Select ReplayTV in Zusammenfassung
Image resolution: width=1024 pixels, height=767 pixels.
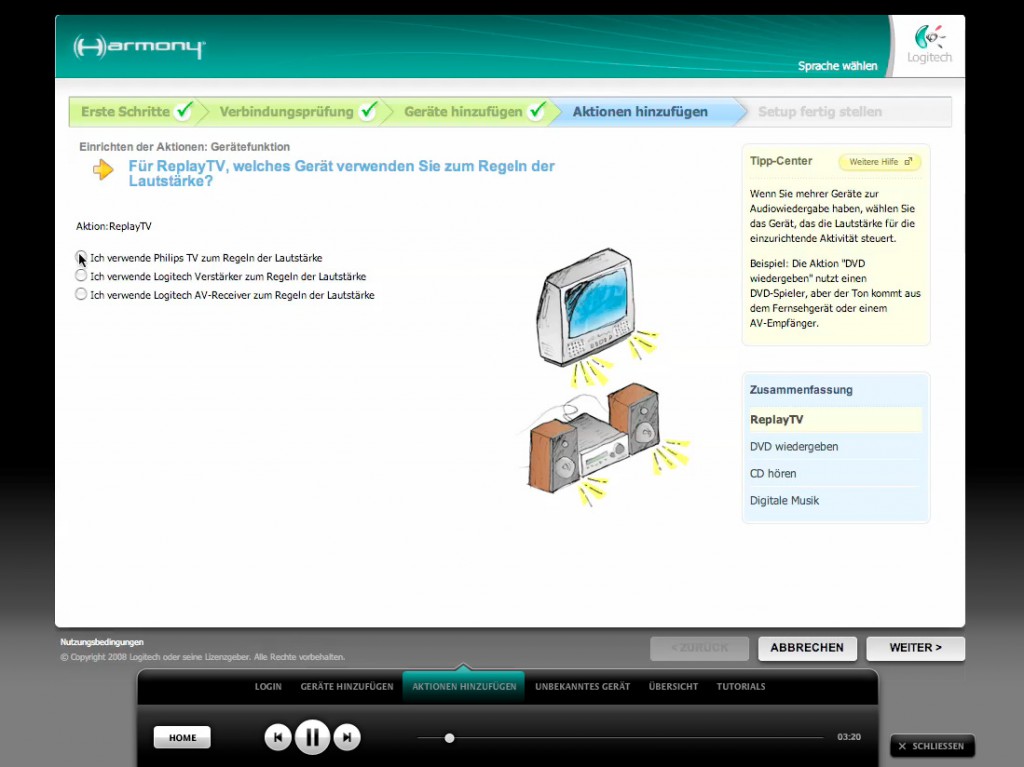pos(835,419)
